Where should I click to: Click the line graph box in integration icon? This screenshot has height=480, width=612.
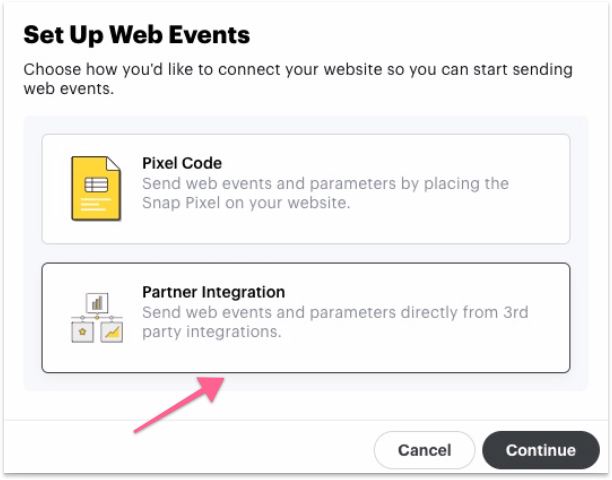pos(112,332)
